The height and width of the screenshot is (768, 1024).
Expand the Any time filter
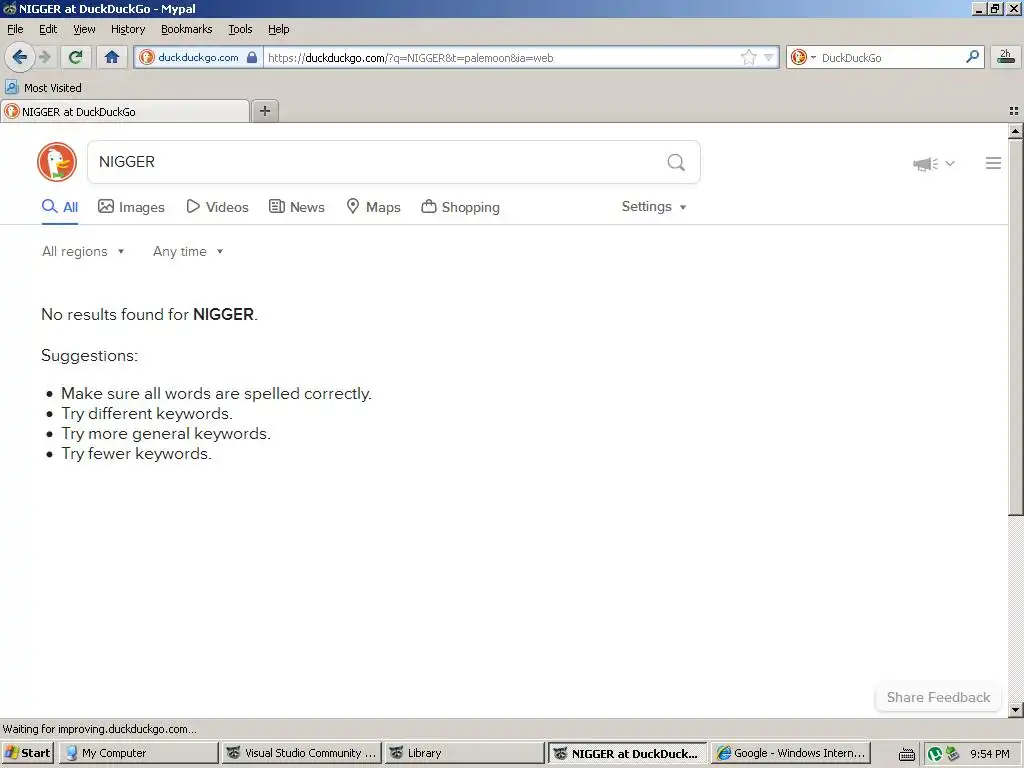point(188,251)
